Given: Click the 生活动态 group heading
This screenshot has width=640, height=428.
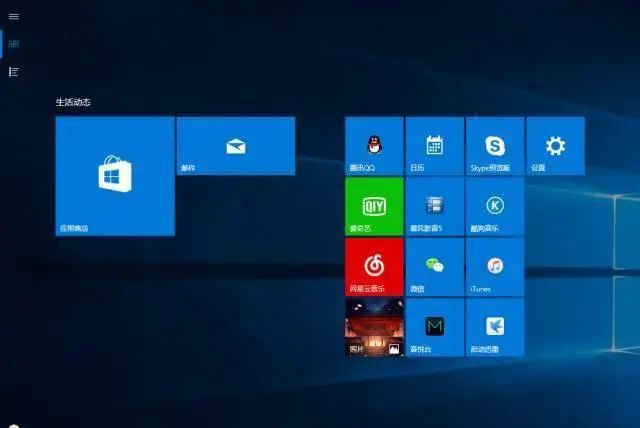Looking at the screenshot, I should 73,102.
